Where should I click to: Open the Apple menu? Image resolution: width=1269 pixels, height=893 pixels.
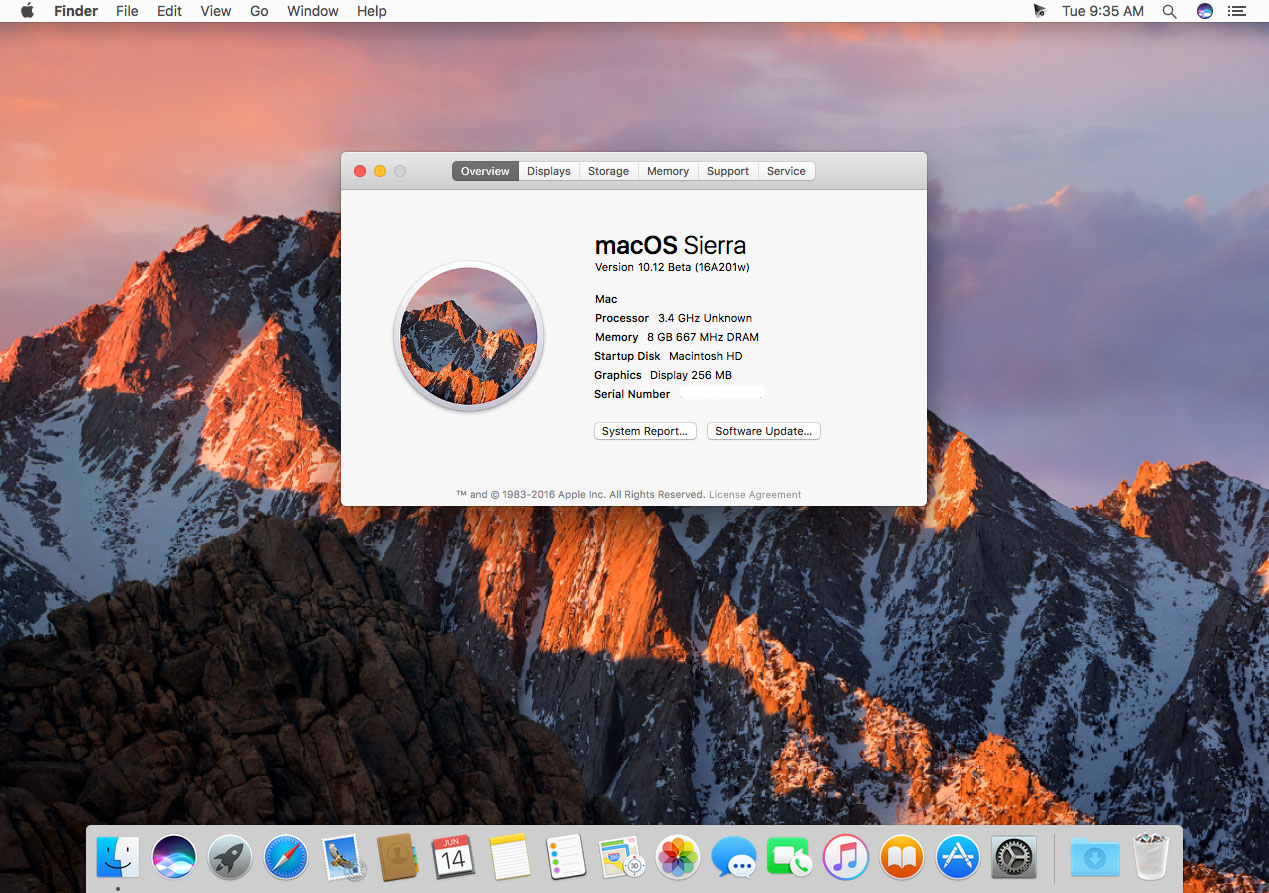(27, 11)
